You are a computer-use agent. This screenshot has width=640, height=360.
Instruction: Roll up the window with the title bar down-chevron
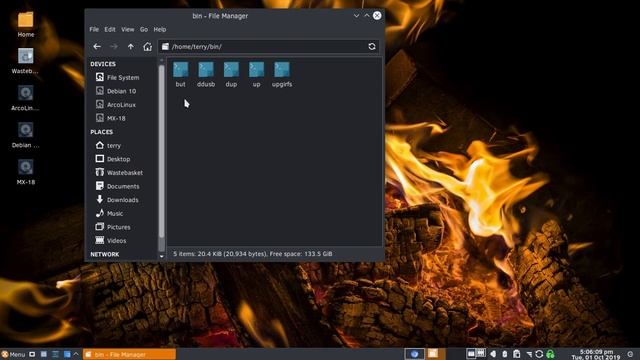pos(356,16)
